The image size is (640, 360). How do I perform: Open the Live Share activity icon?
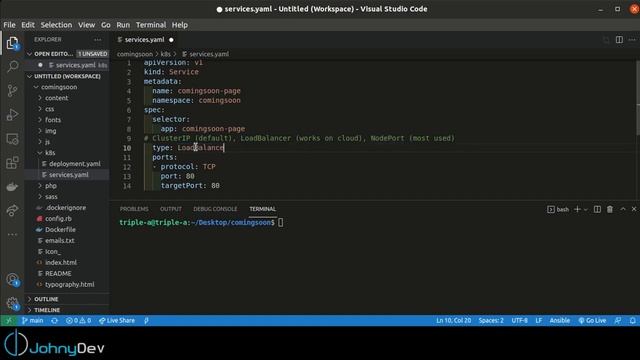[x=12, y=211]
